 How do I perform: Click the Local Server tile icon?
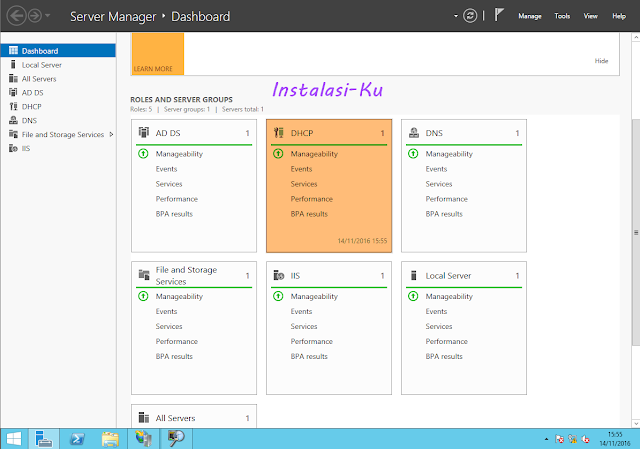413,275
